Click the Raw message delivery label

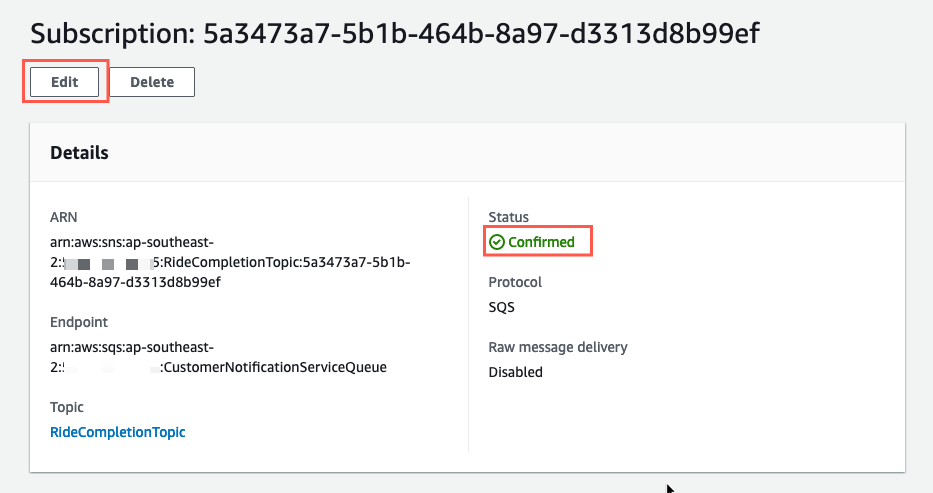(558, 347)
